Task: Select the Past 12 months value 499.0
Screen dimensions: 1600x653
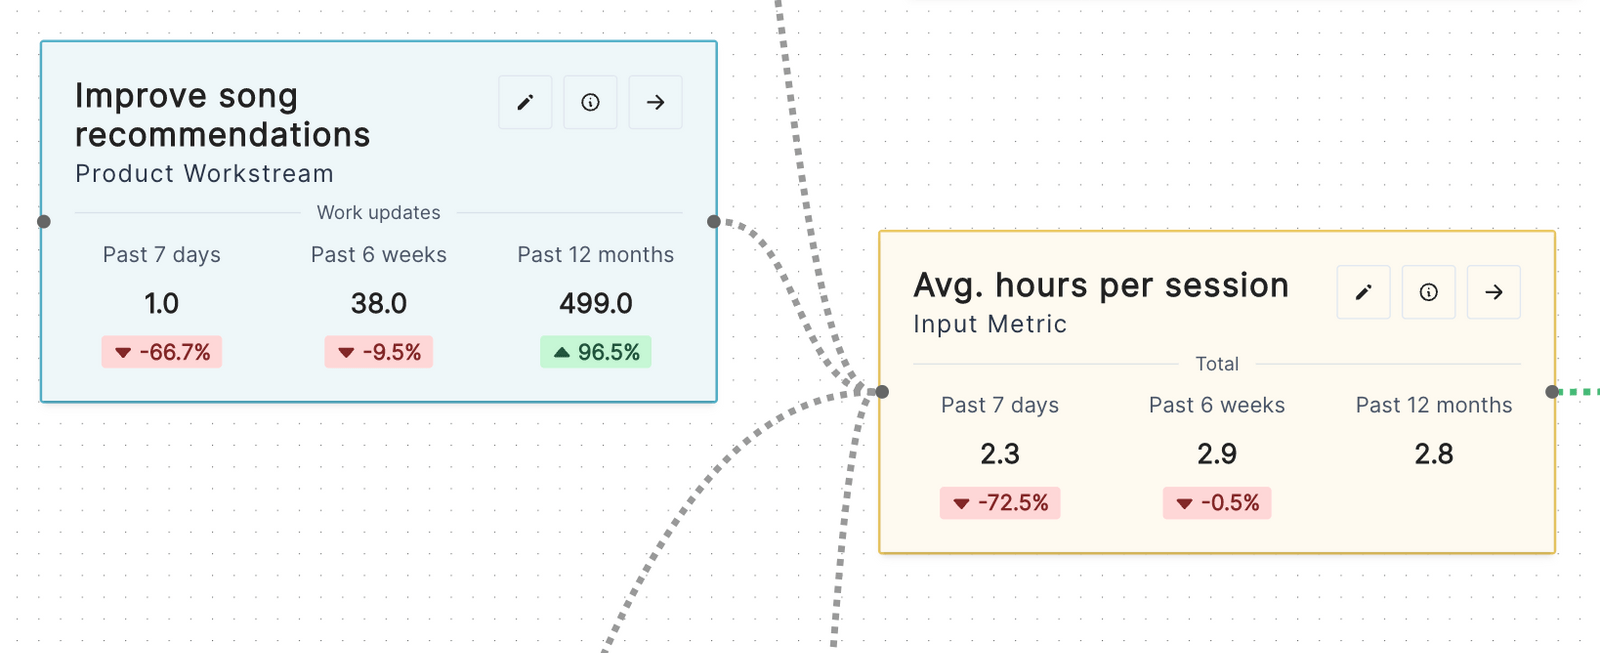Action: point(595,303)
